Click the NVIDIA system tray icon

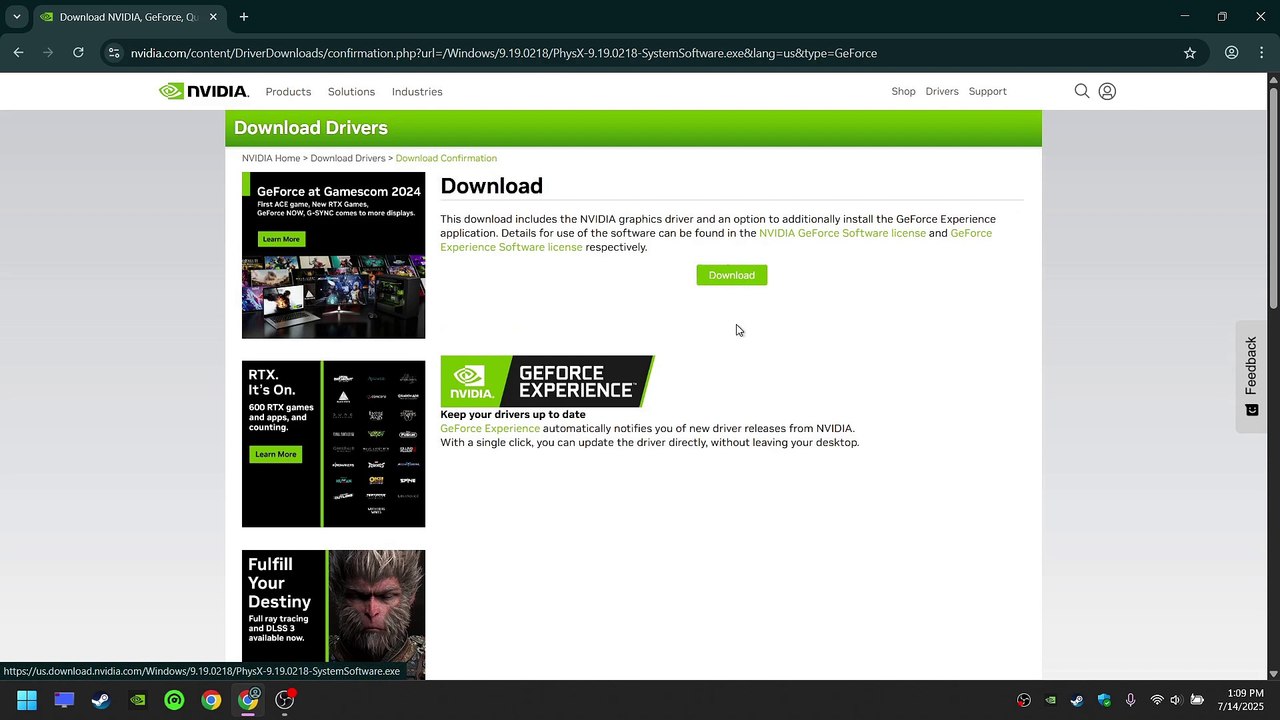(1050, 700)
